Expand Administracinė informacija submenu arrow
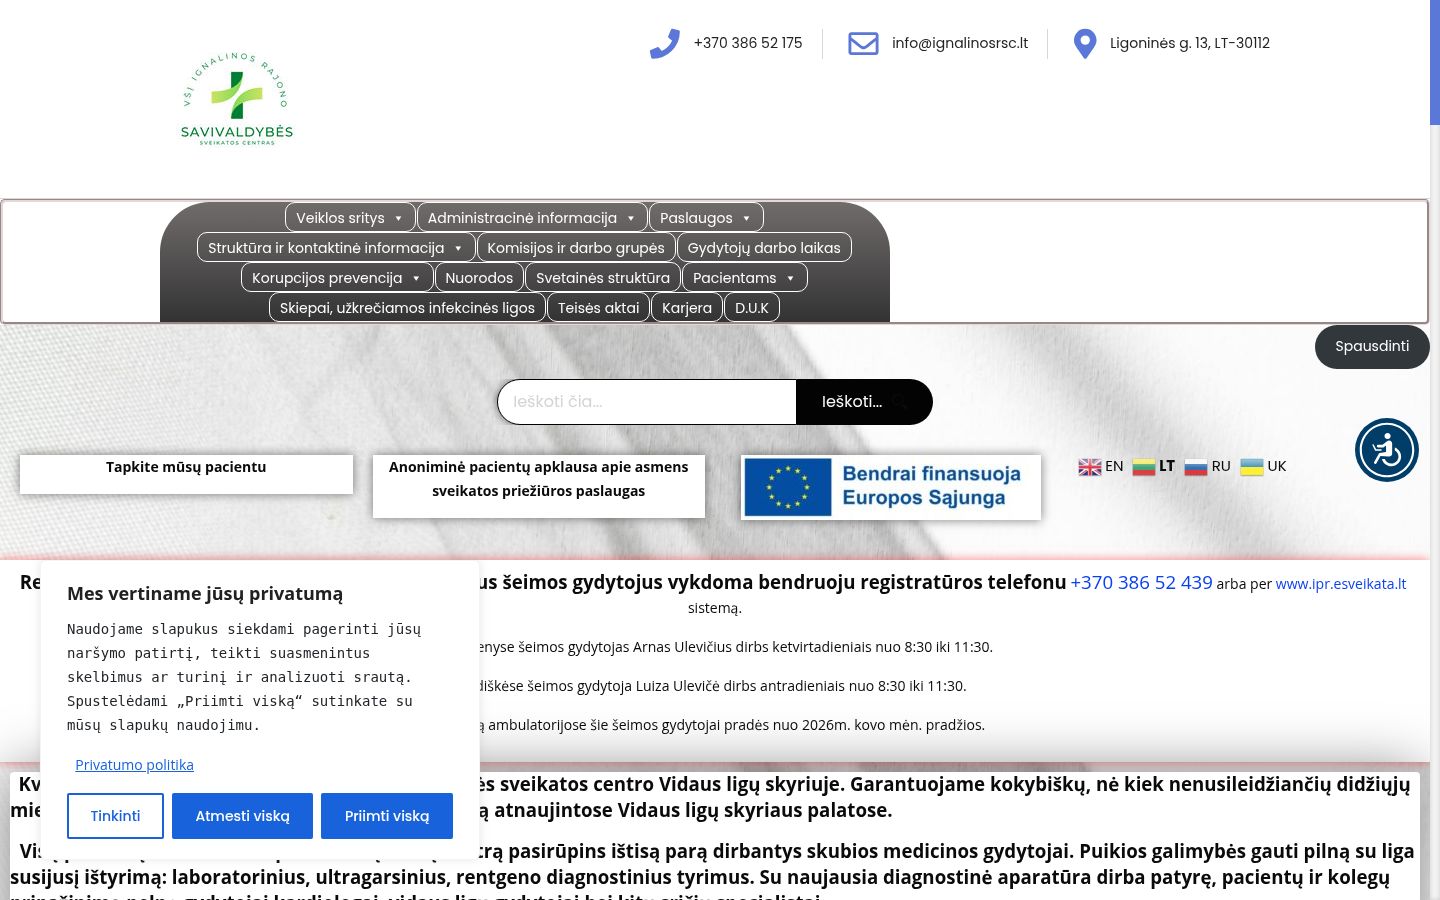Screen dimensions: 1440x900 tap(630, 218)
